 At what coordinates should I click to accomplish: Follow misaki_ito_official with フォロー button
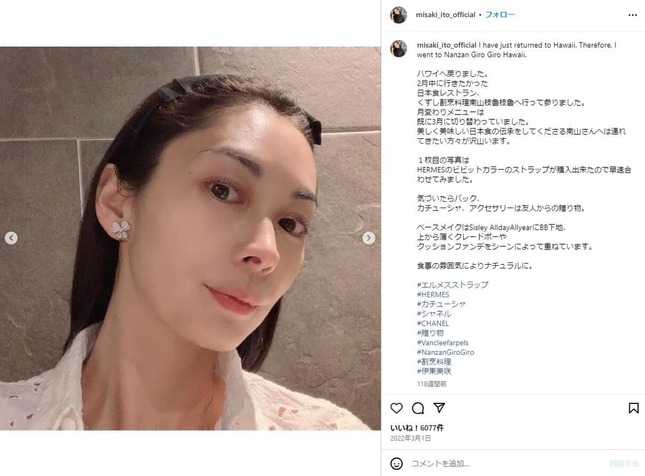tap(500, 15)
